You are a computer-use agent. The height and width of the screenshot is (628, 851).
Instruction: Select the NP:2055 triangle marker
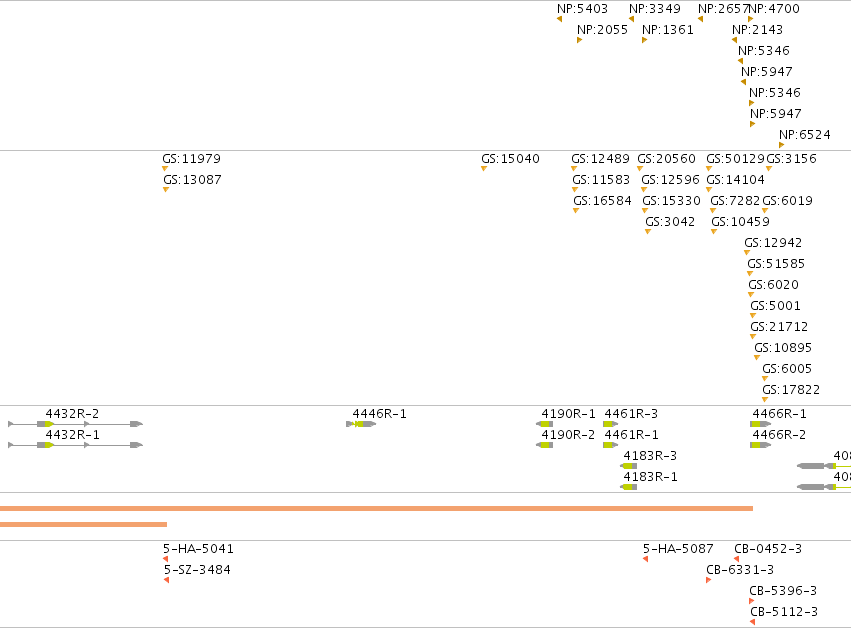coord(580,40)
